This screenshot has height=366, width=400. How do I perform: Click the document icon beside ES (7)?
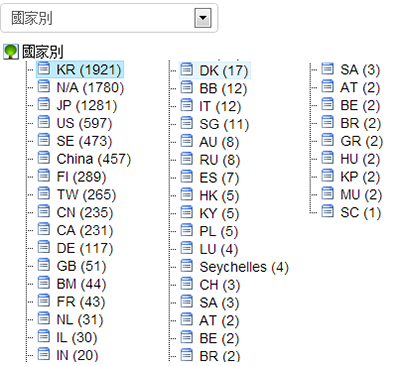click(x=187, y=176)
